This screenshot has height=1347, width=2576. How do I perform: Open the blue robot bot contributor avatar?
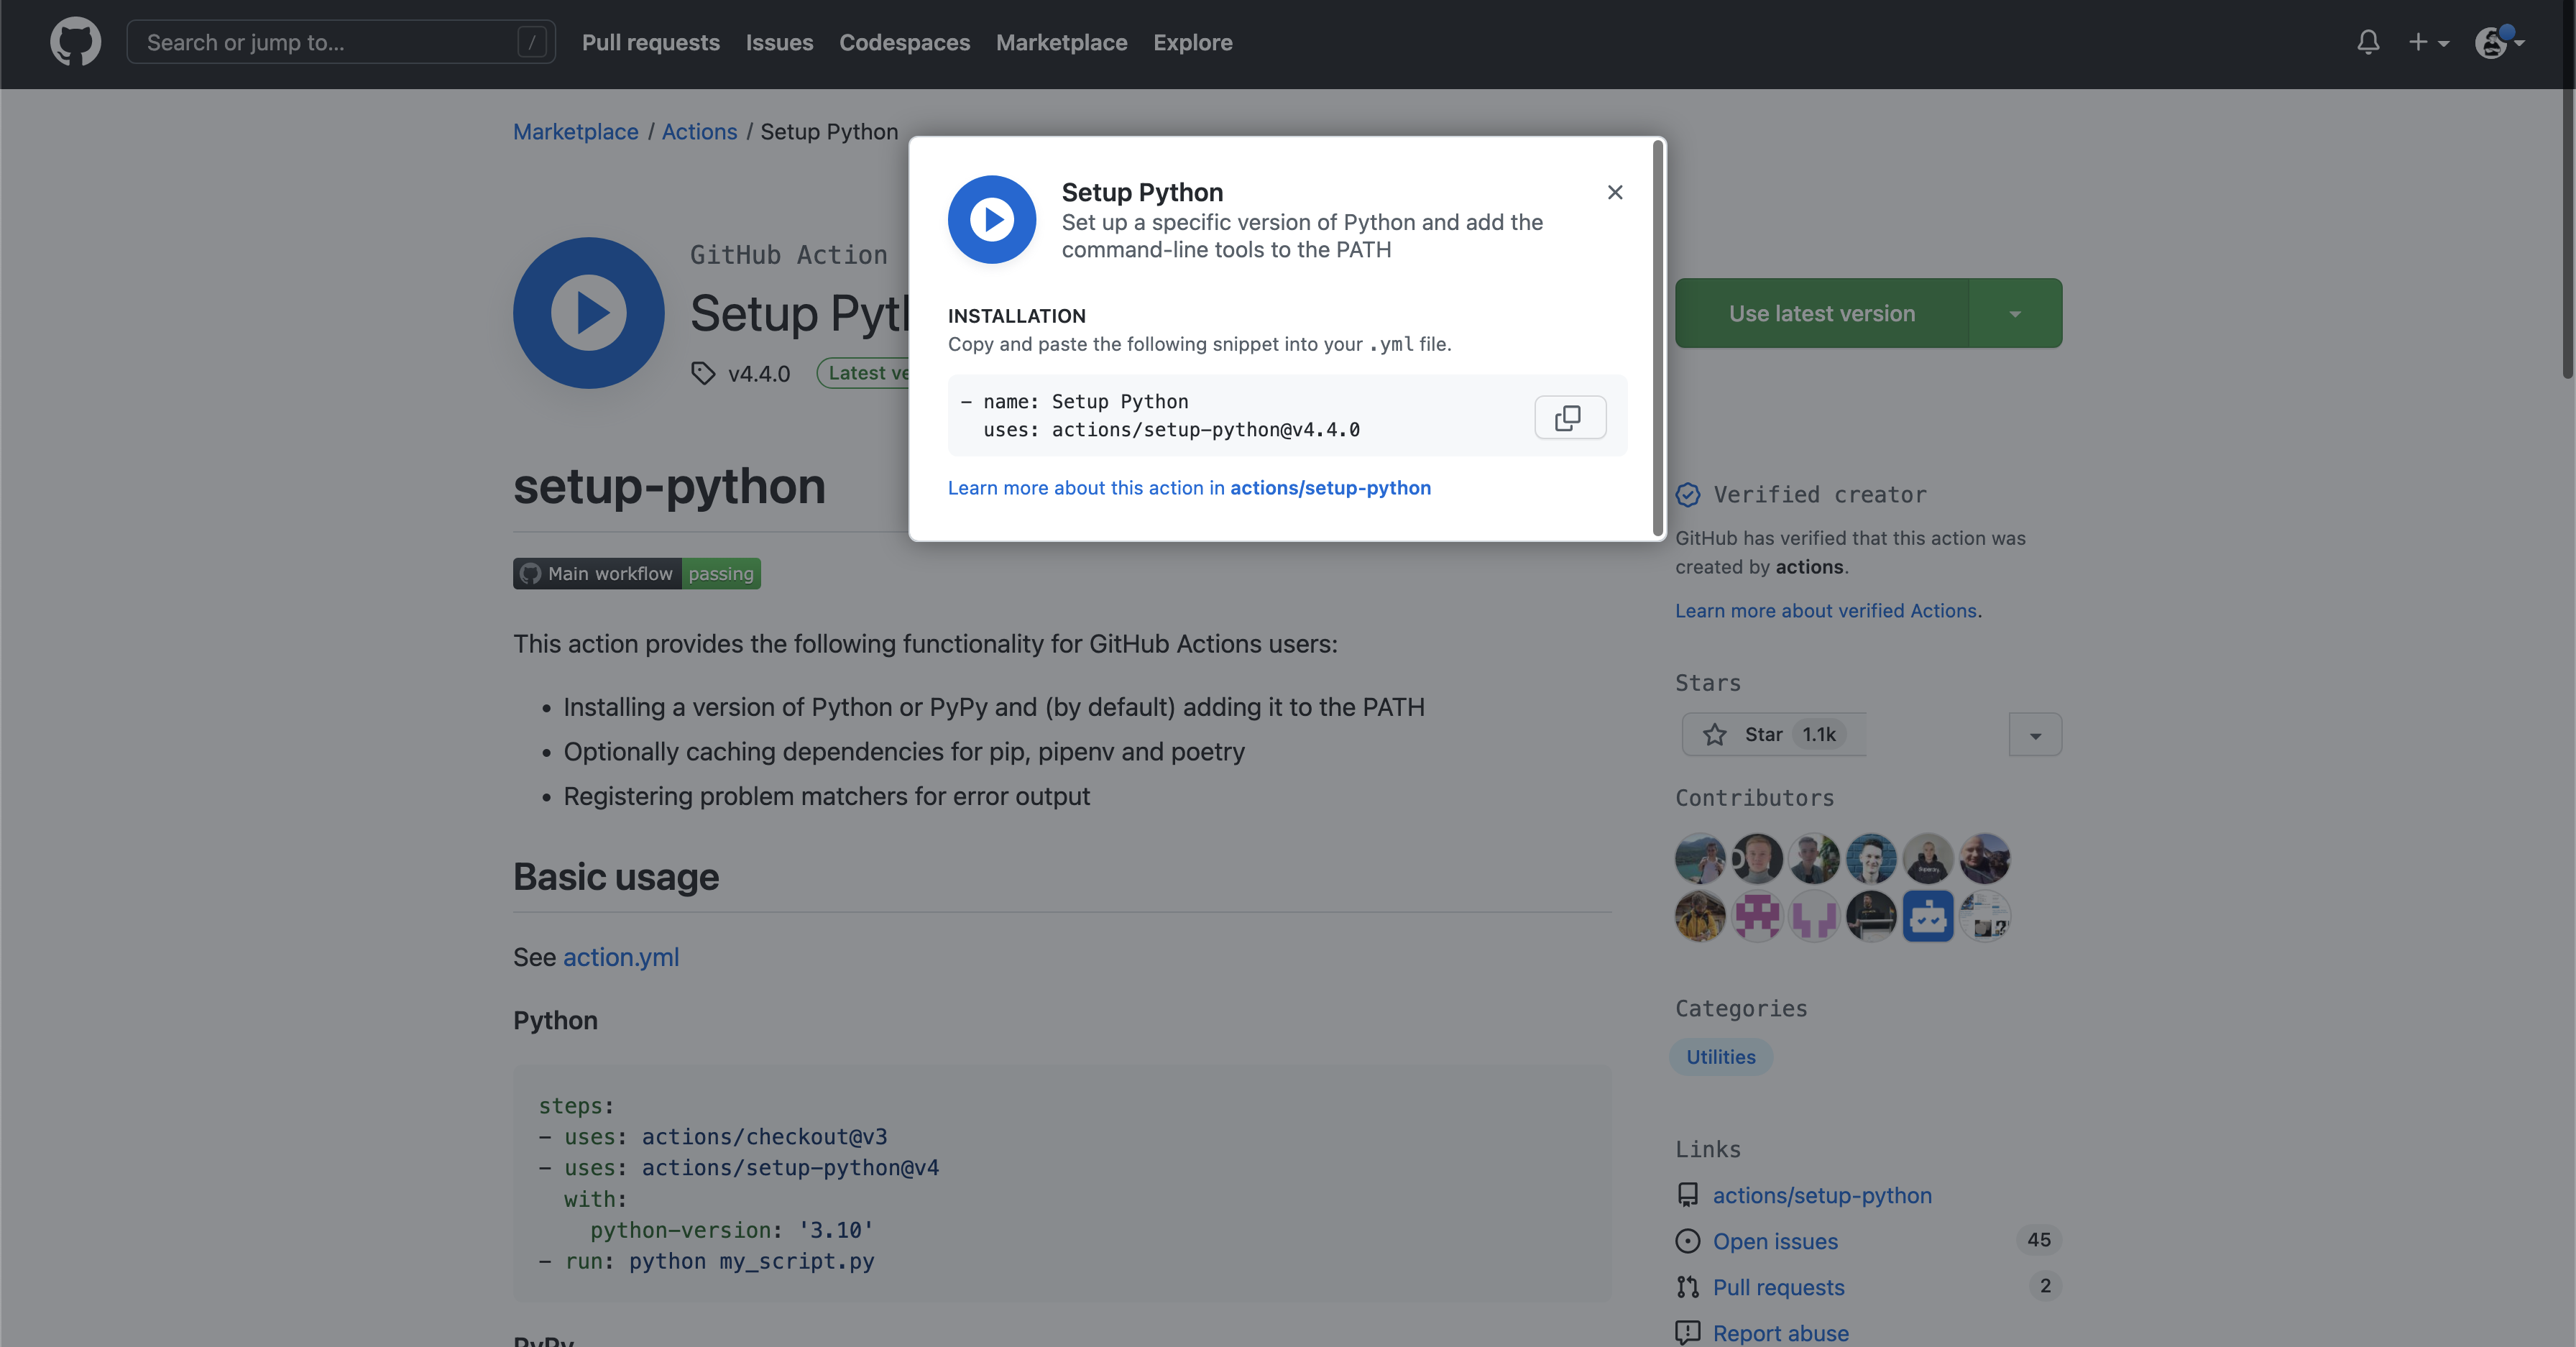(x=1927, y=916)
